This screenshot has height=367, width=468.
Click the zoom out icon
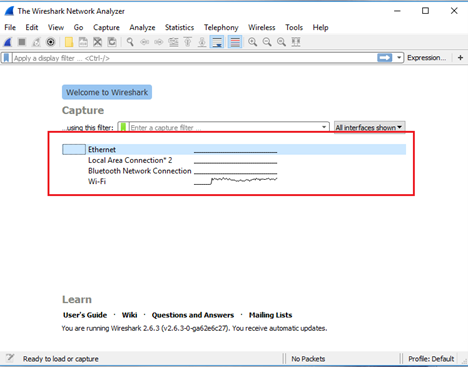tap(267, 42)
